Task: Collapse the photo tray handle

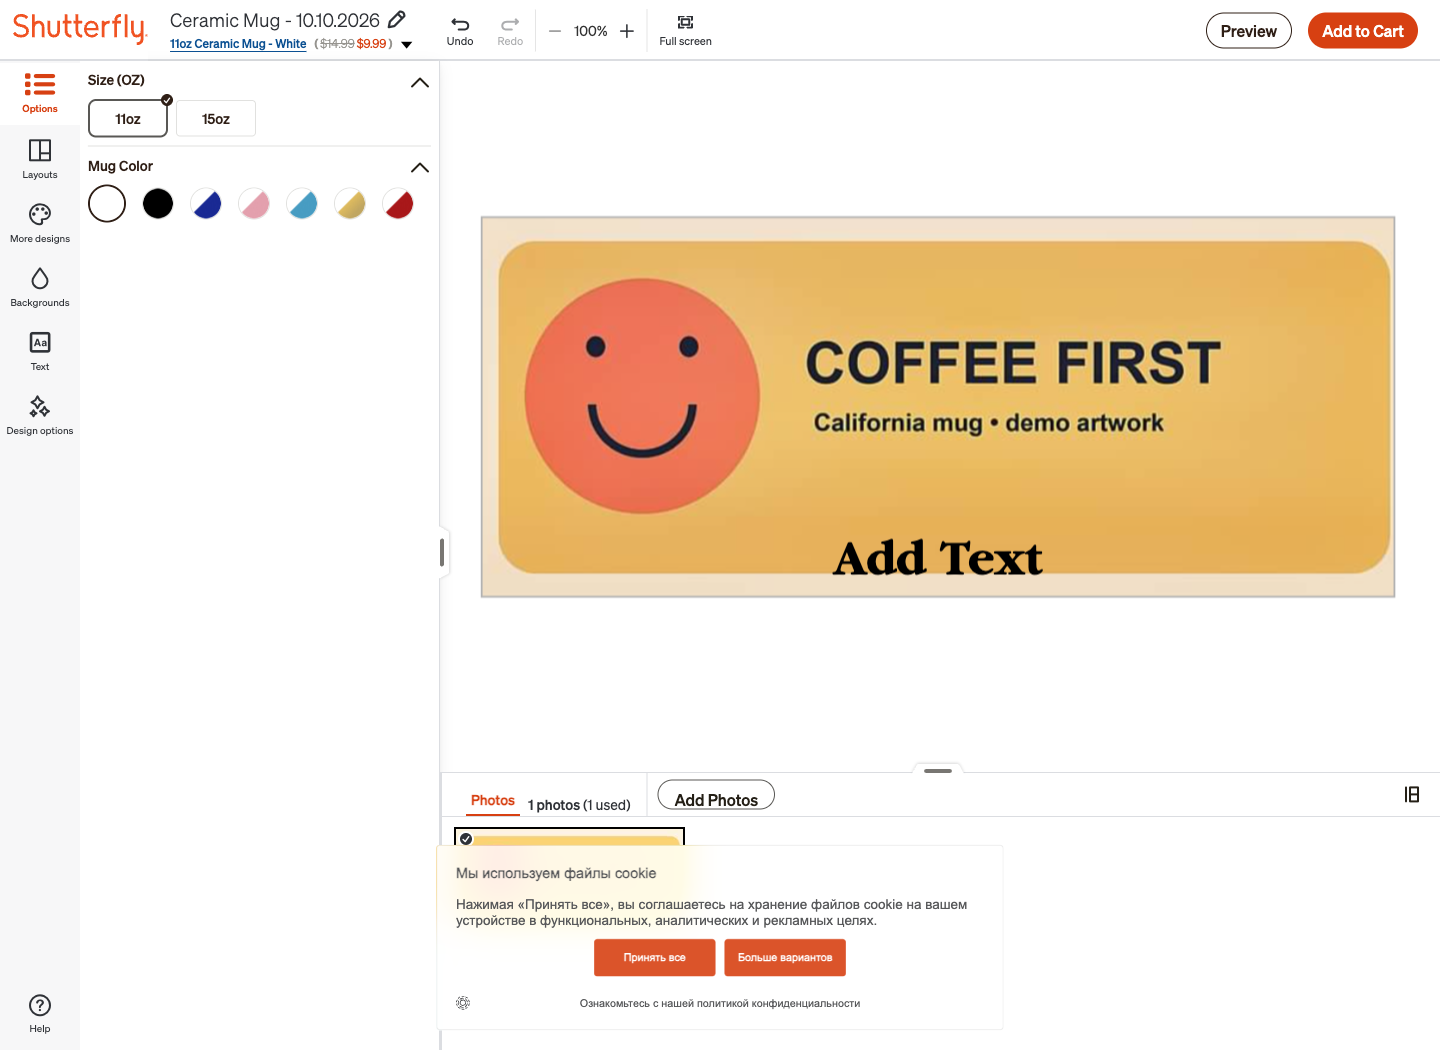Action: (x=938, y=770)
